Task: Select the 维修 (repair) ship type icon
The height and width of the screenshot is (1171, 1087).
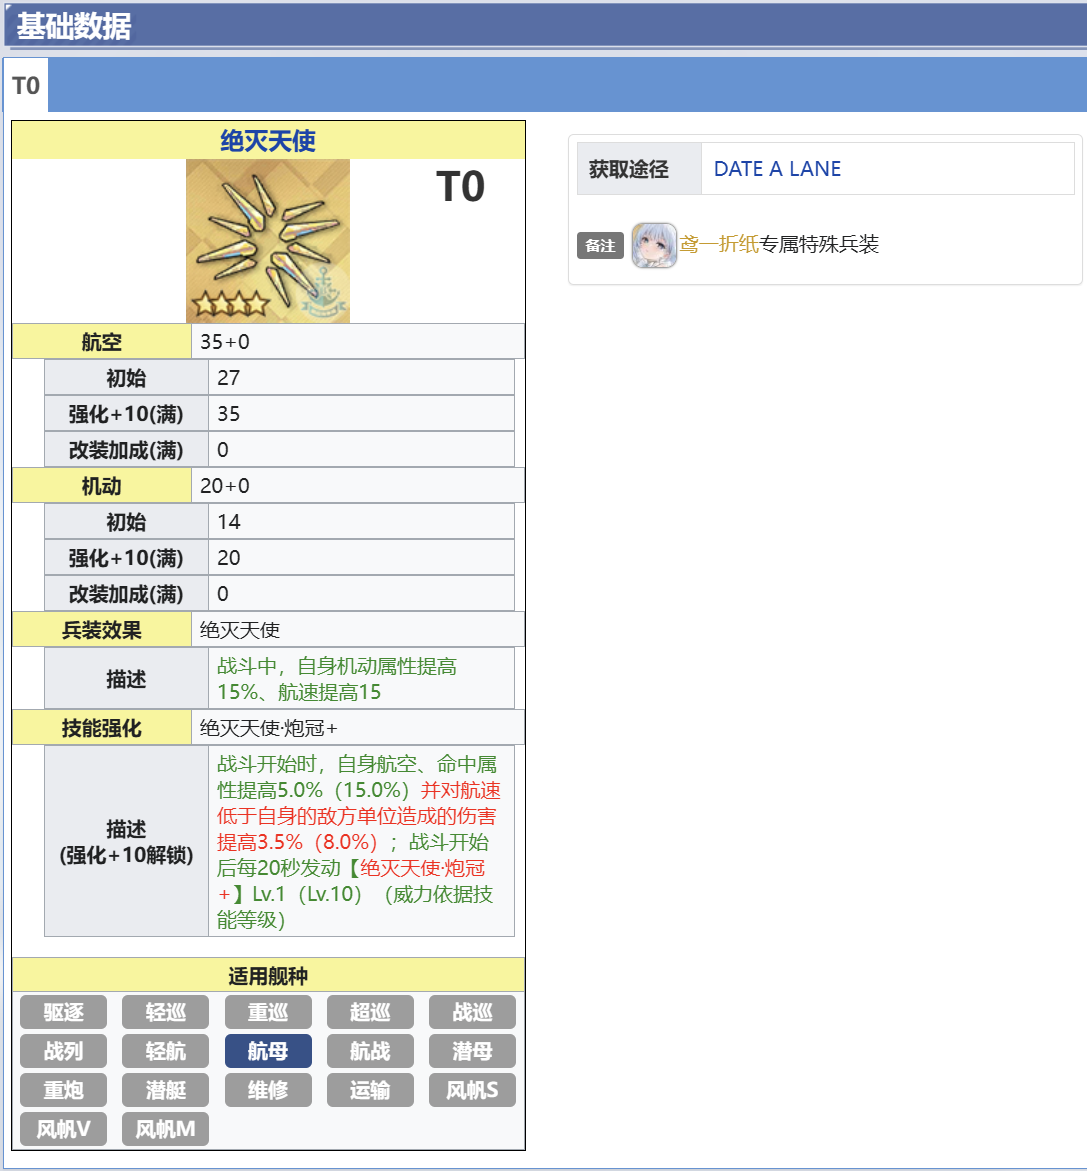Action: pyautogui.click(x=267, y=1090)
